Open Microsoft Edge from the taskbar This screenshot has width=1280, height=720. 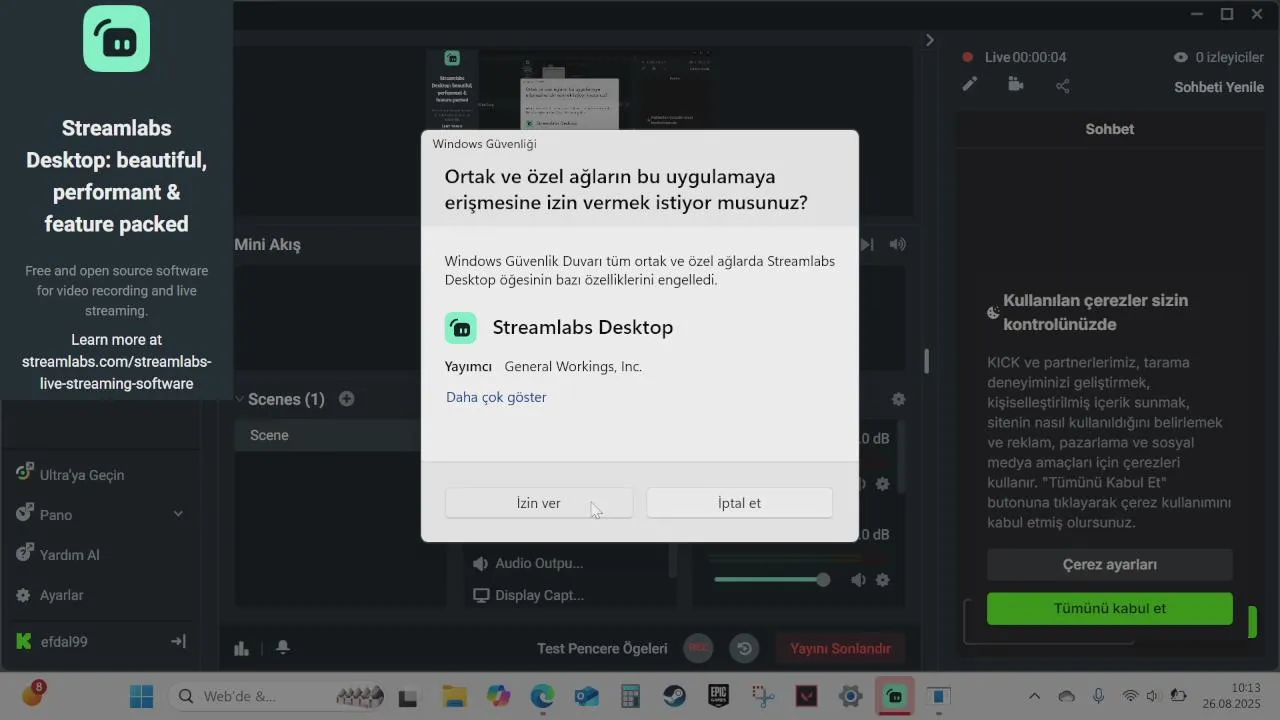click(x=542, y=696)
